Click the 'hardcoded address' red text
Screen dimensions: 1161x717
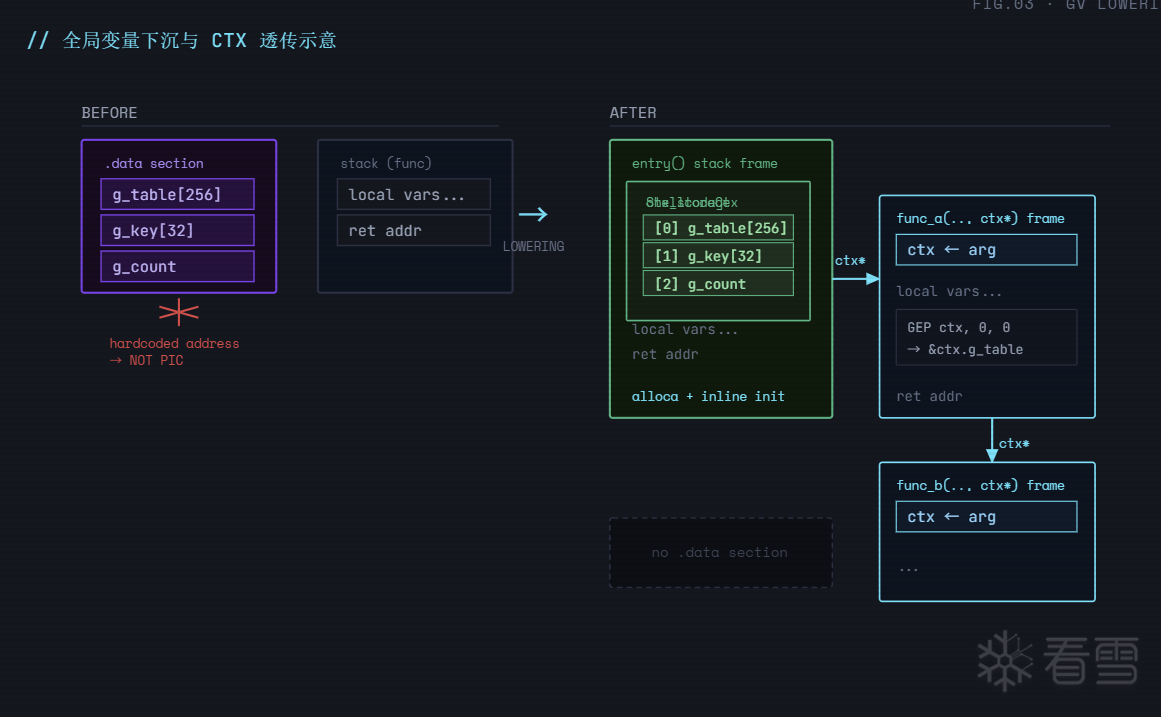[x=174, y=343]
